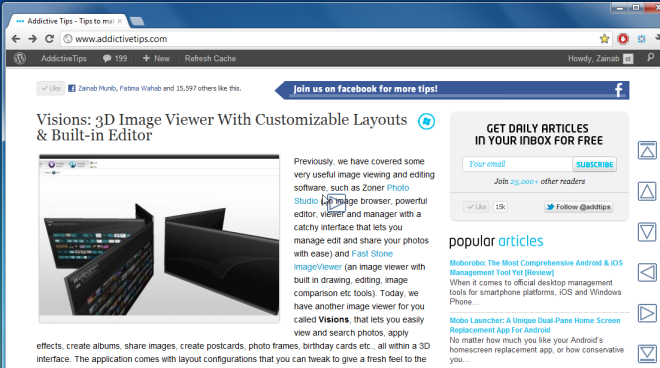Reload the page with the refresh icon
Image resolution: width=660 pixels, height=368 pixels.
click(49, 39)
